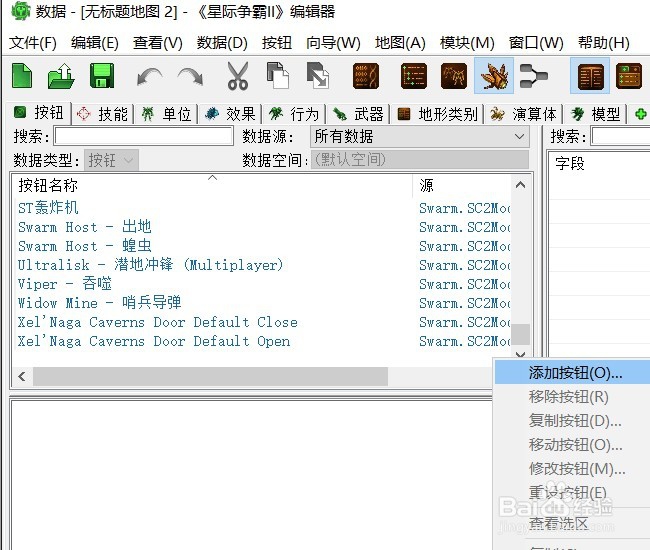Click the Undo arrow icon

150,77
